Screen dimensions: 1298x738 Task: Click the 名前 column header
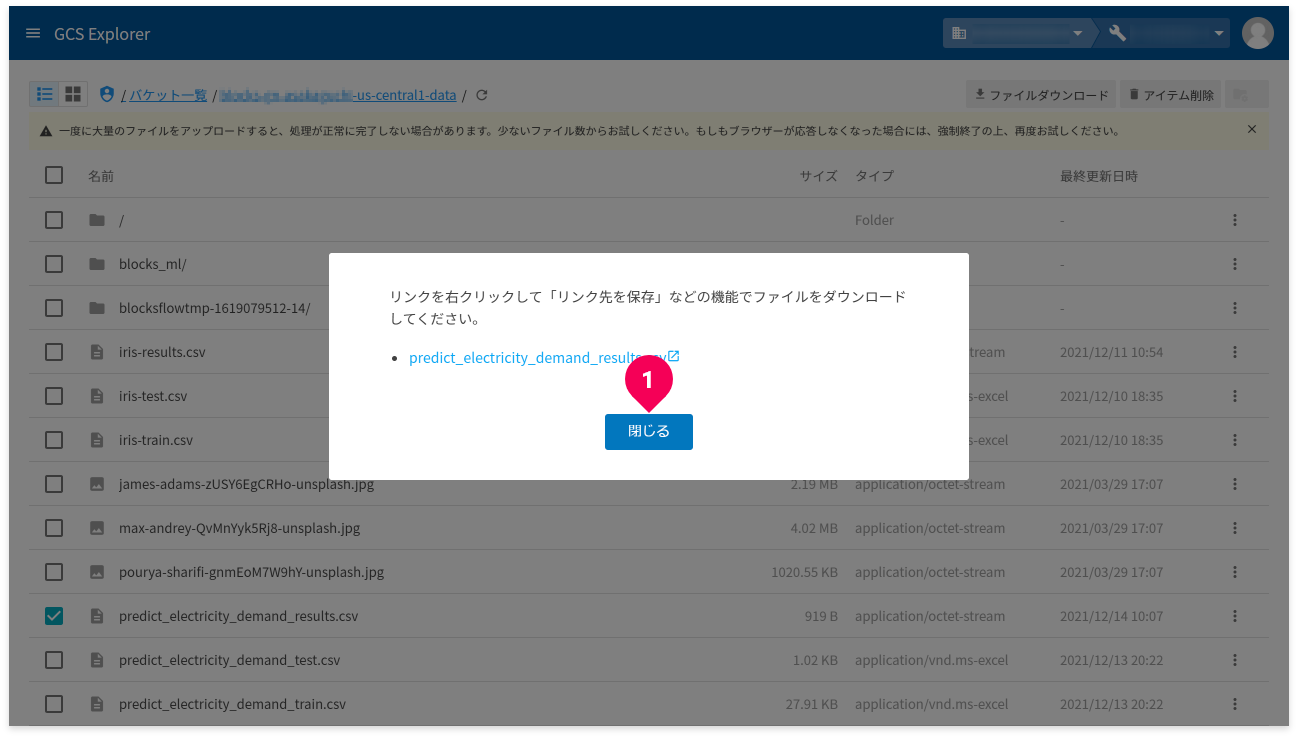pyautogui.click(x=101, y=176)
